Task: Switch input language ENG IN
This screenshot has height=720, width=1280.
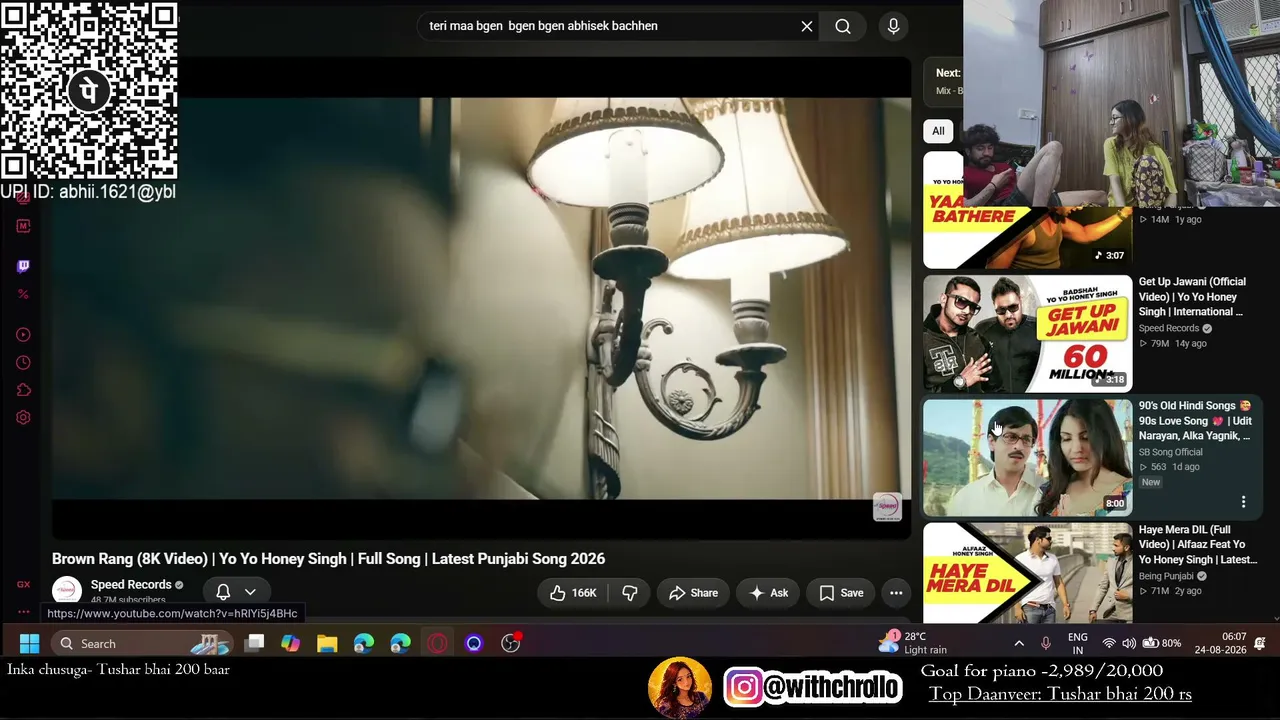Action: pos(1078,643)
